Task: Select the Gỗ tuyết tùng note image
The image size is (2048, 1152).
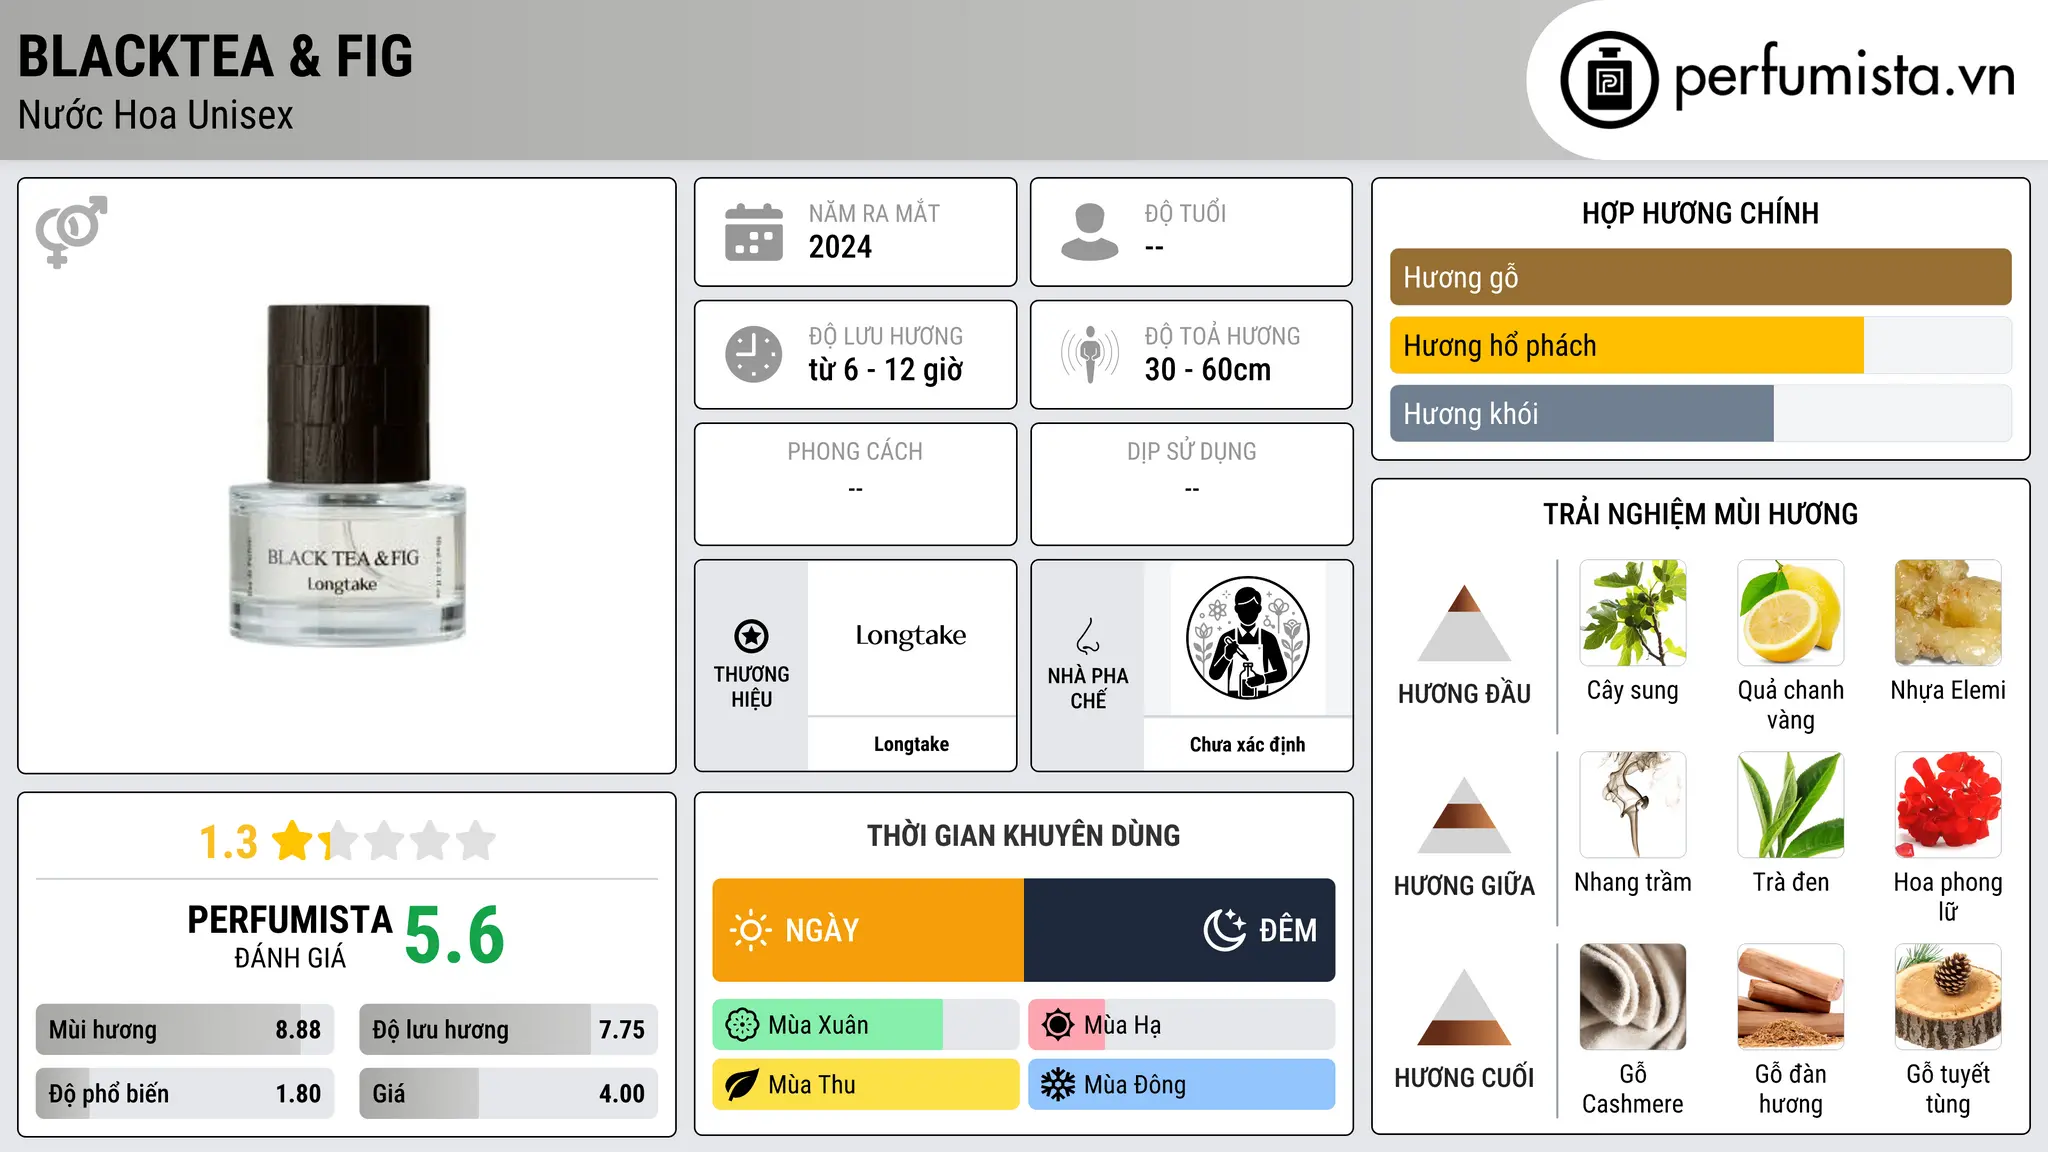Action: pos(1948,997)
